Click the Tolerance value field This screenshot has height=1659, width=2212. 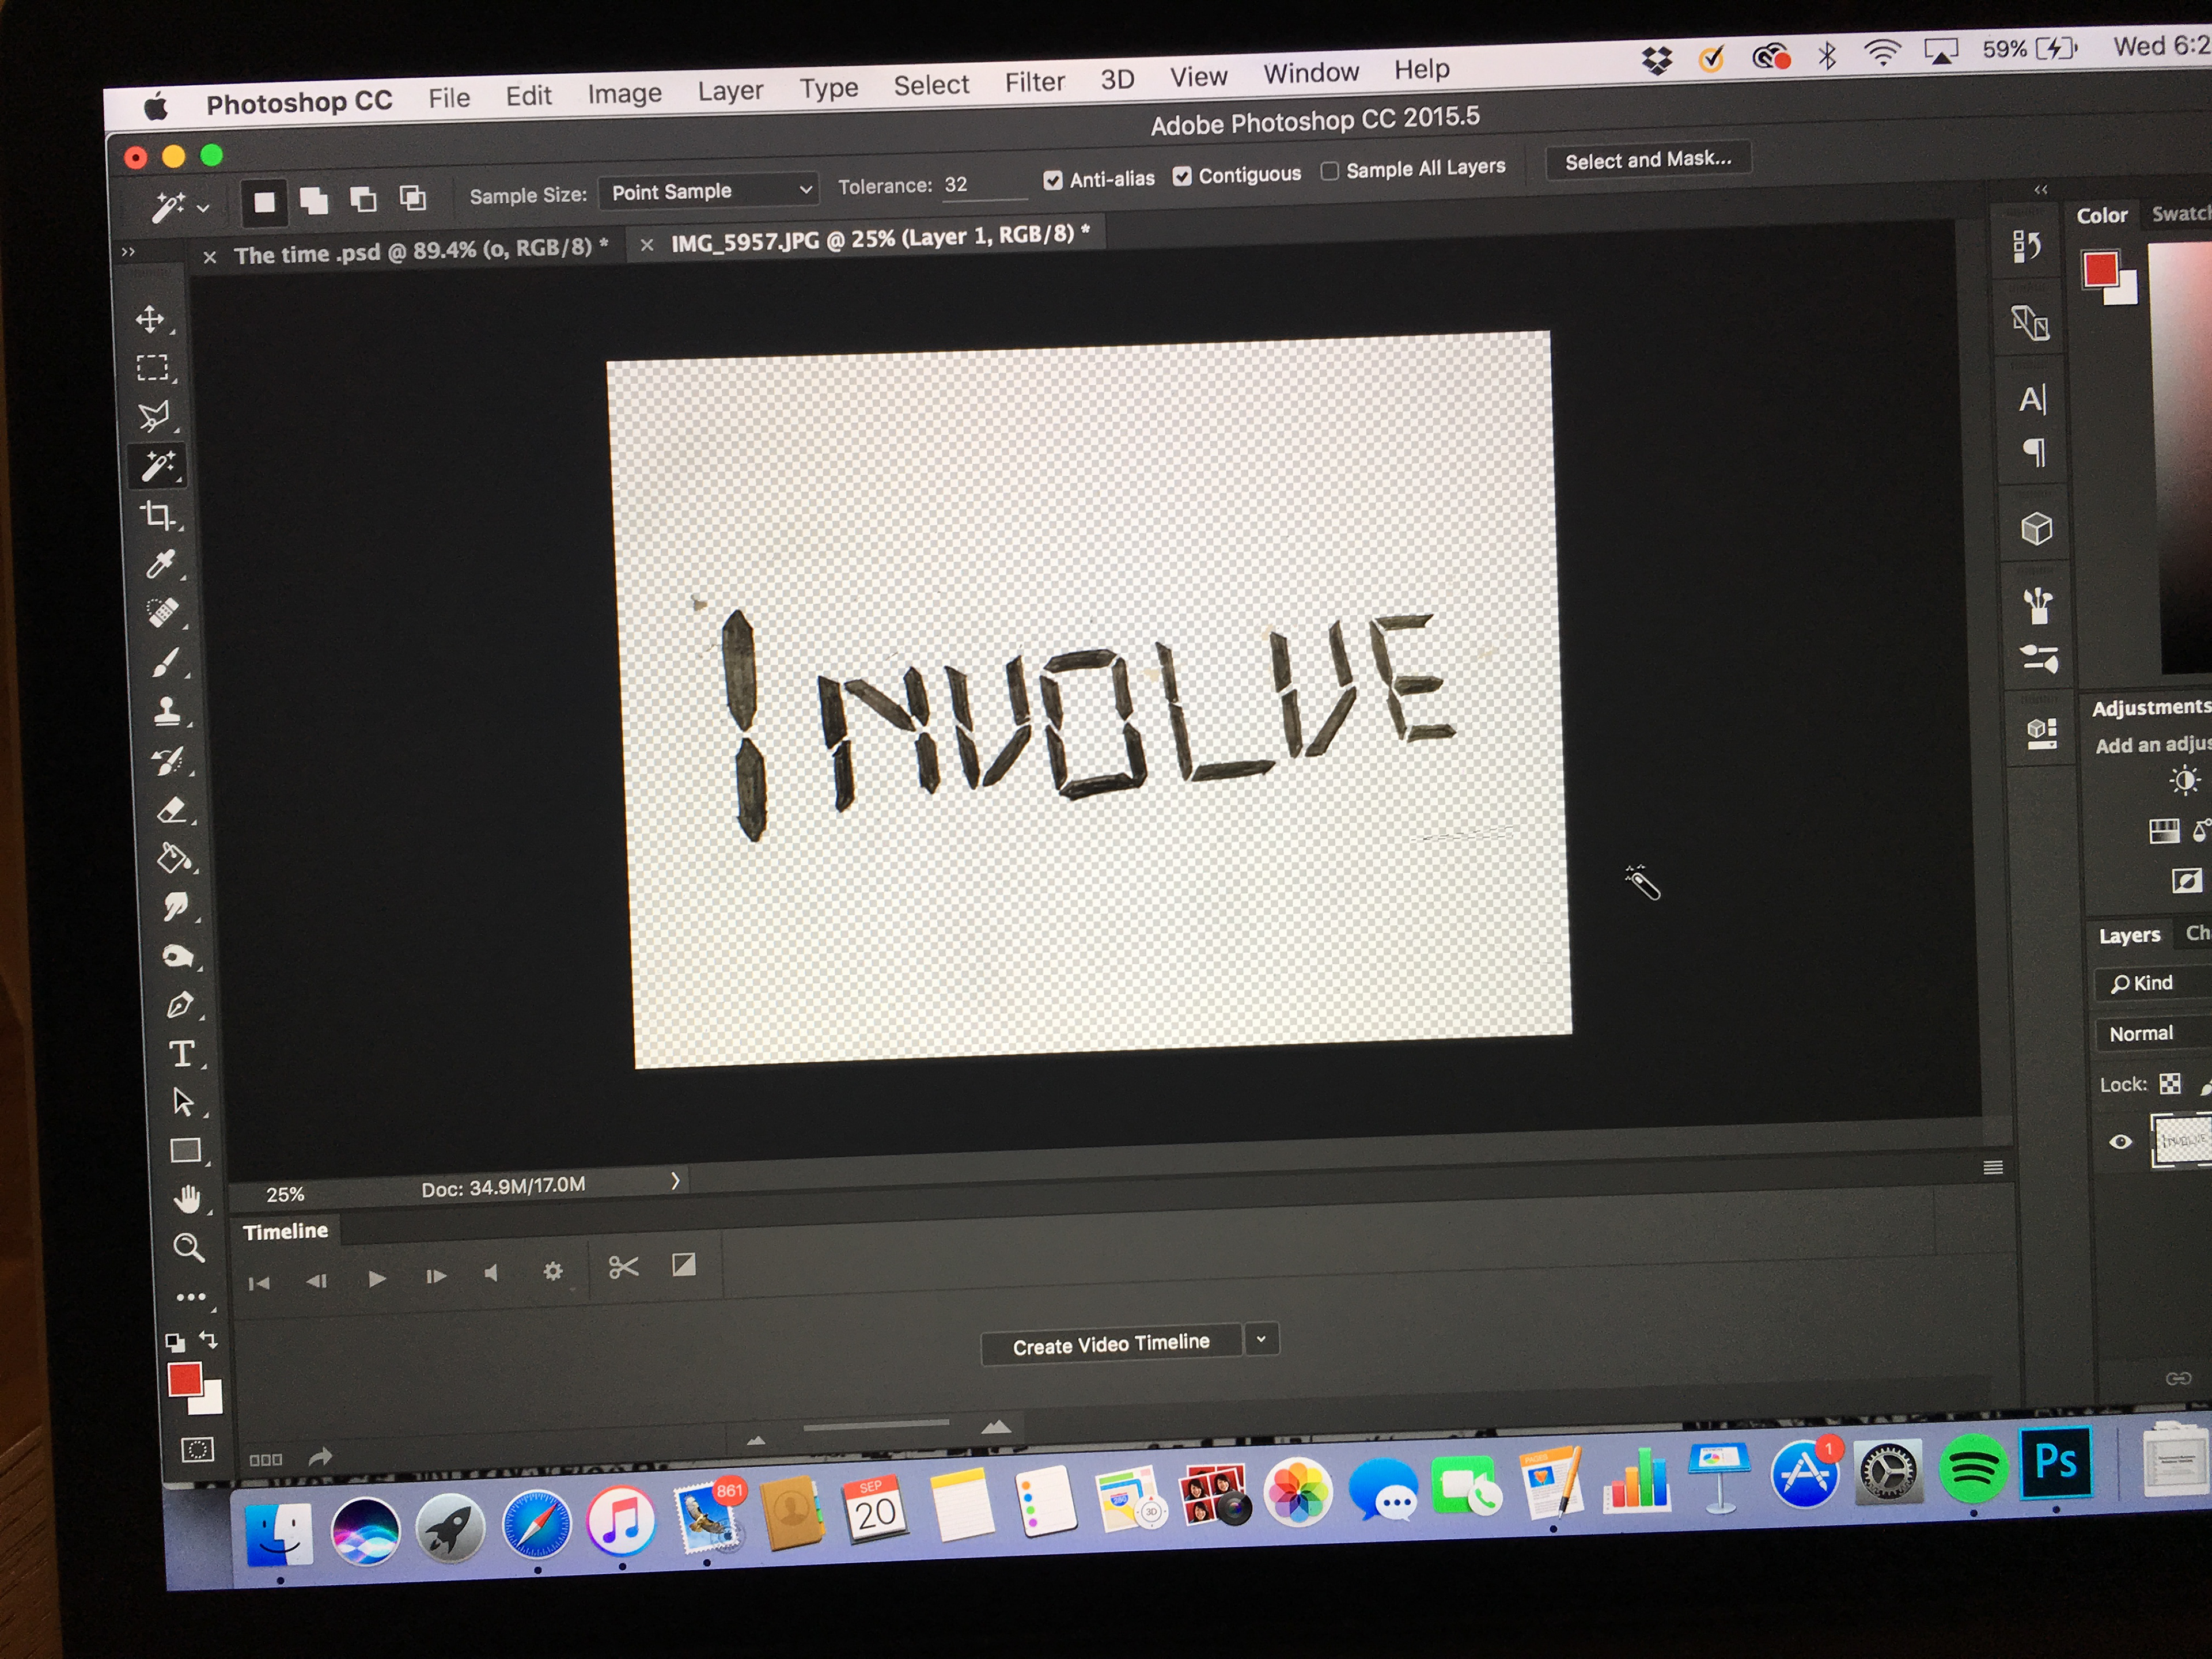click(984, 184)
